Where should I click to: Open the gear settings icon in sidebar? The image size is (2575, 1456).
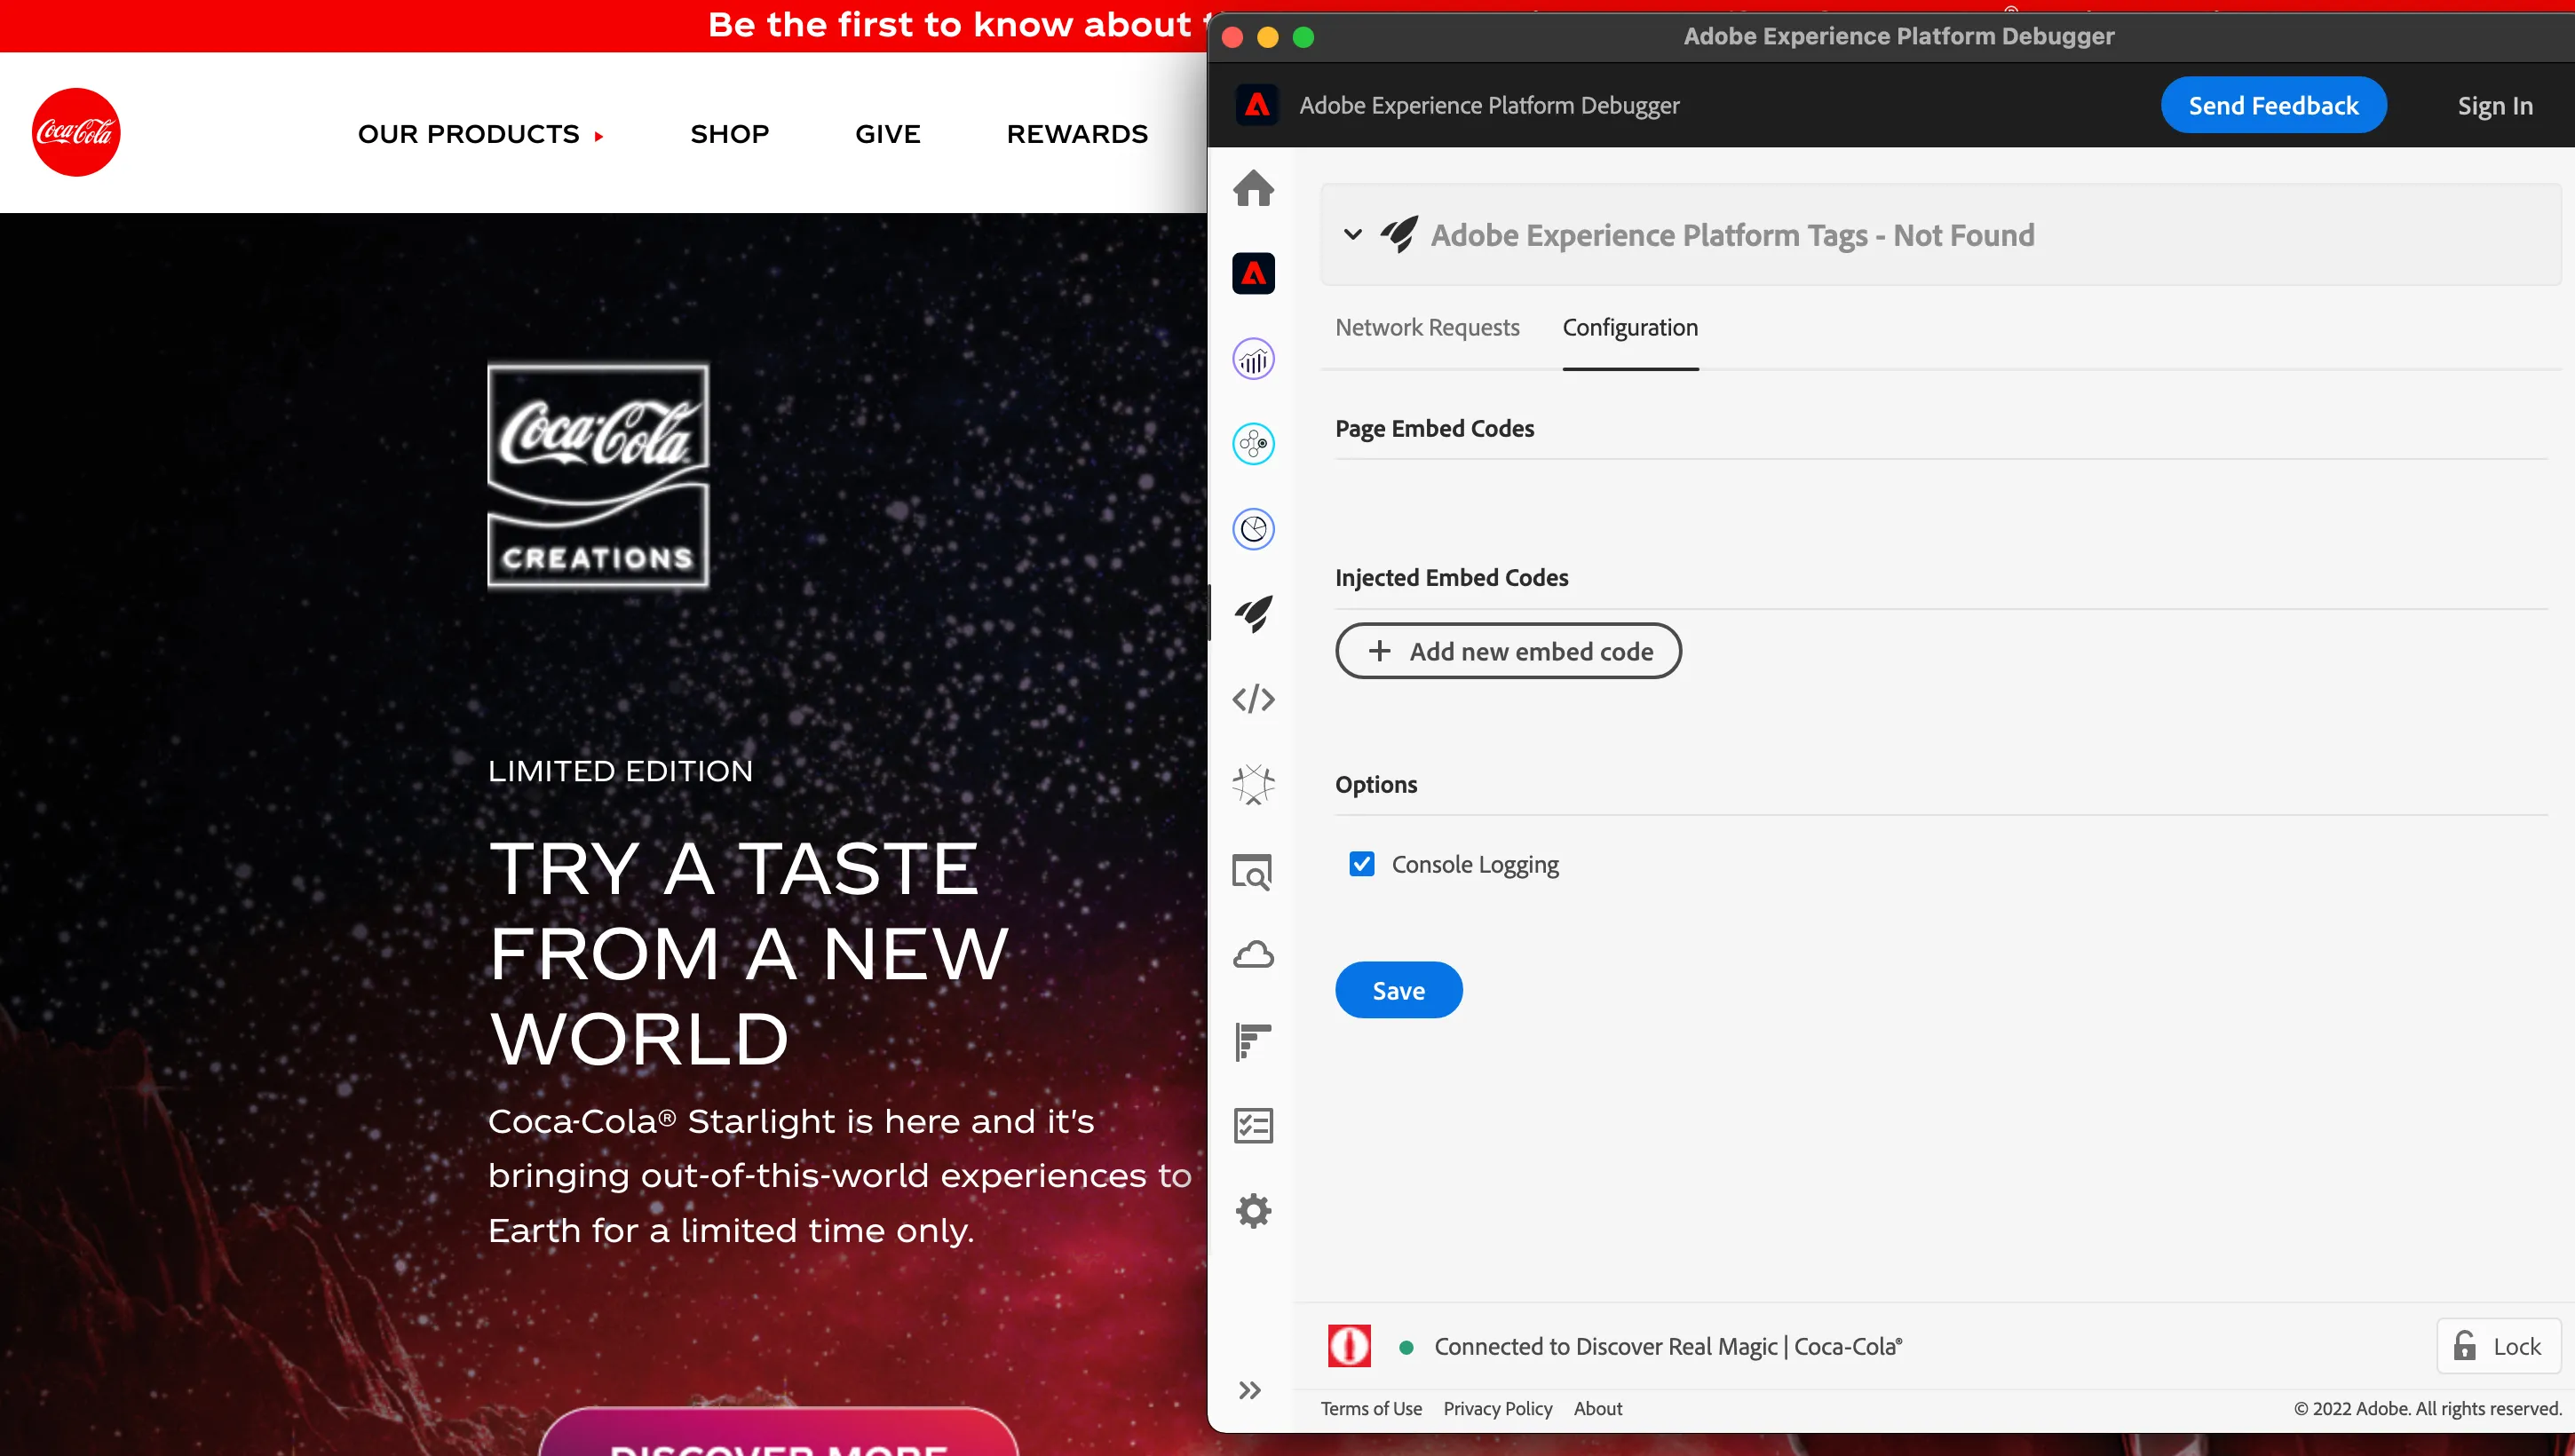pyautogui.click(x=1253, y=1211)
